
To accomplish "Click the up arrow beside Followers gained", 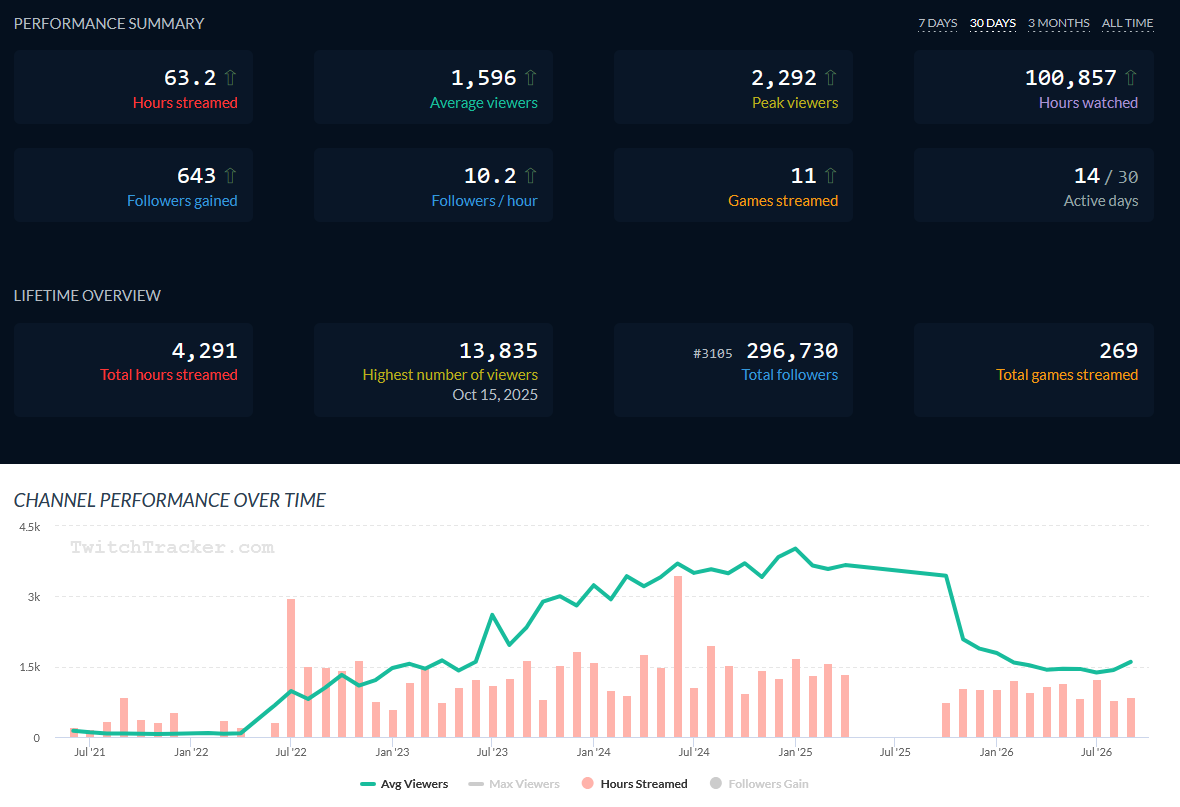I will point(230,175).
